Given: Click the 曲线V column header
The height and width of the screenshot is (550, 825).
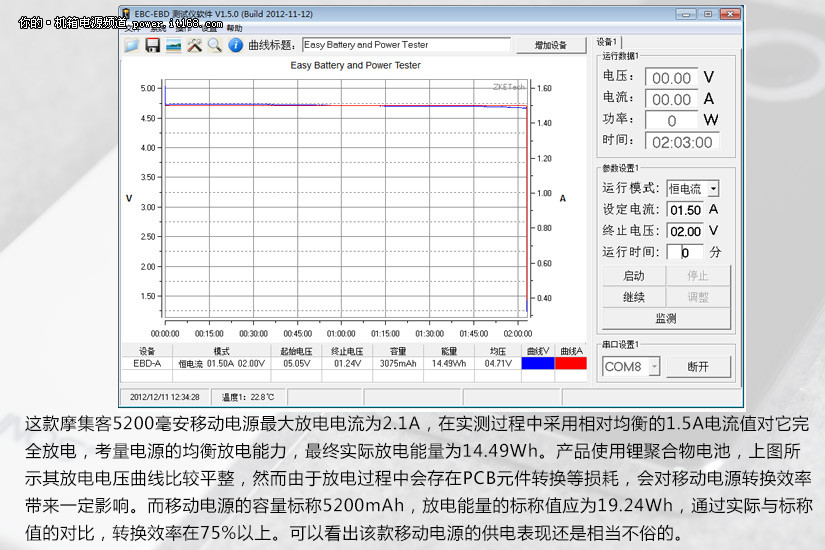Looking at the screenshot, I should click(x=538, y=351).
